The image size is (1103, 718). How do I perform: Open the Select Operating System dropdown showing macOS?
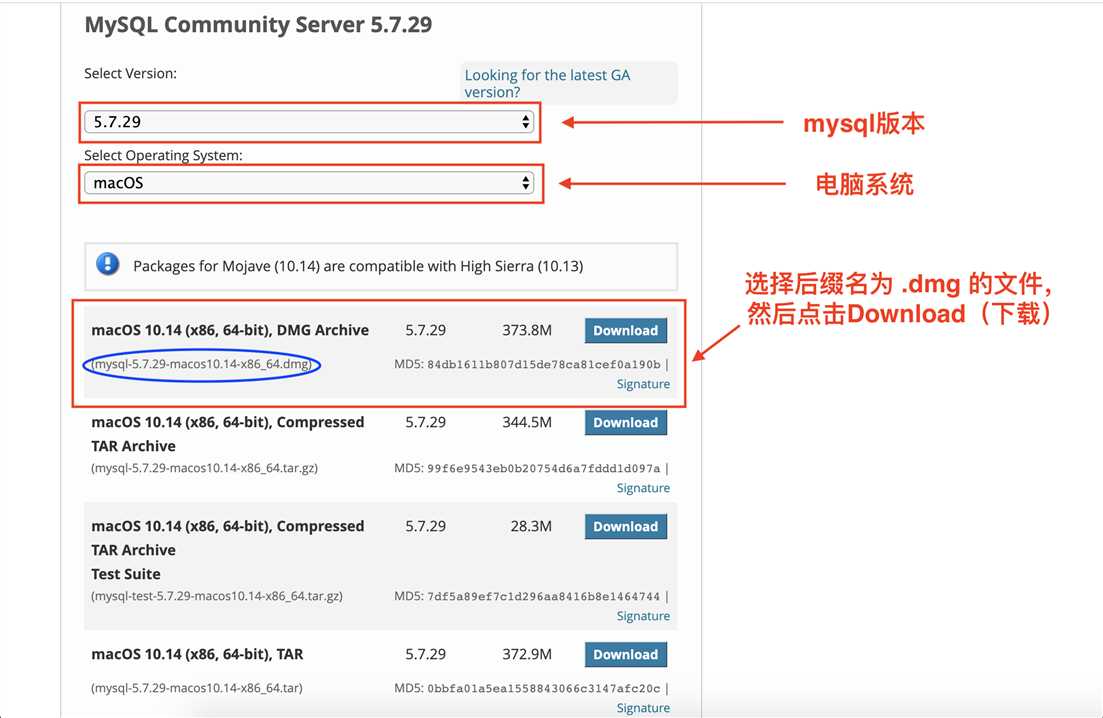pyautogui.click(x=310, y=183)
